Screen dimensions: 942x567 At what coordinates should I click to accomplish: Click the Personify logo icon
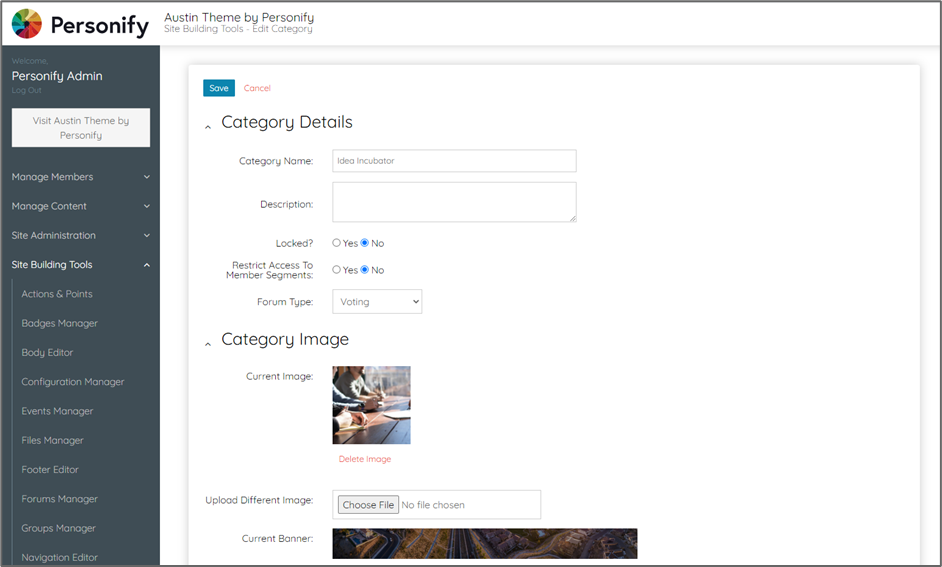[27, 24]
